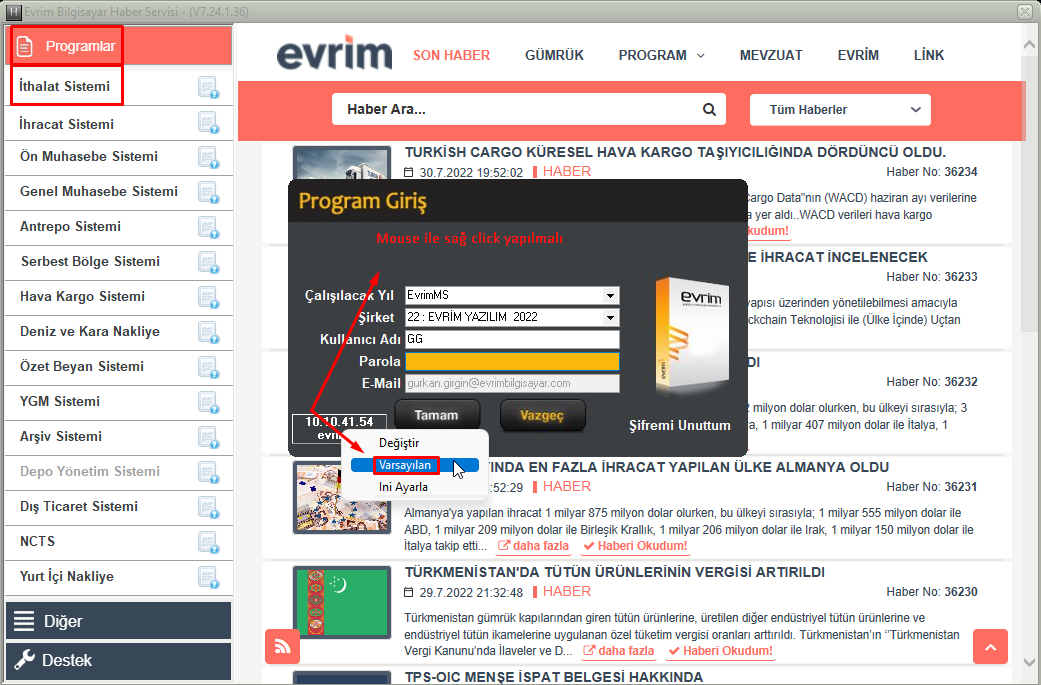Choose Varsayılan from the context menu
The height and width of the screenshot is (685, 1041).
click(x=405, y=465)
